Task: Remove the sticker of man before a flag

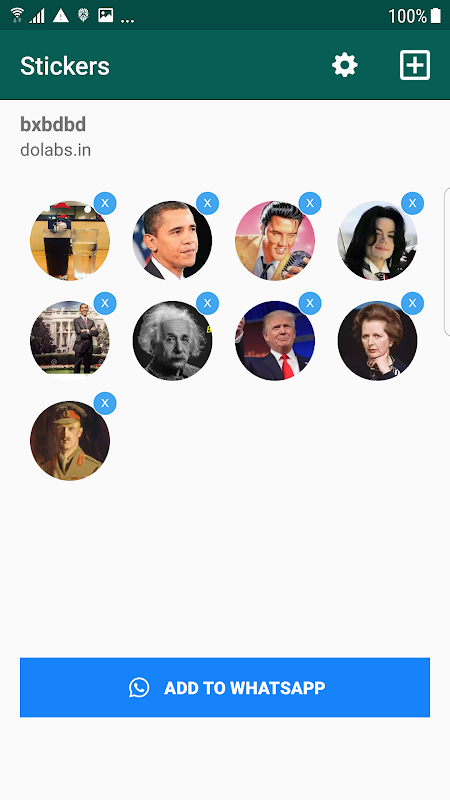Action: click(x=208, y=203)
